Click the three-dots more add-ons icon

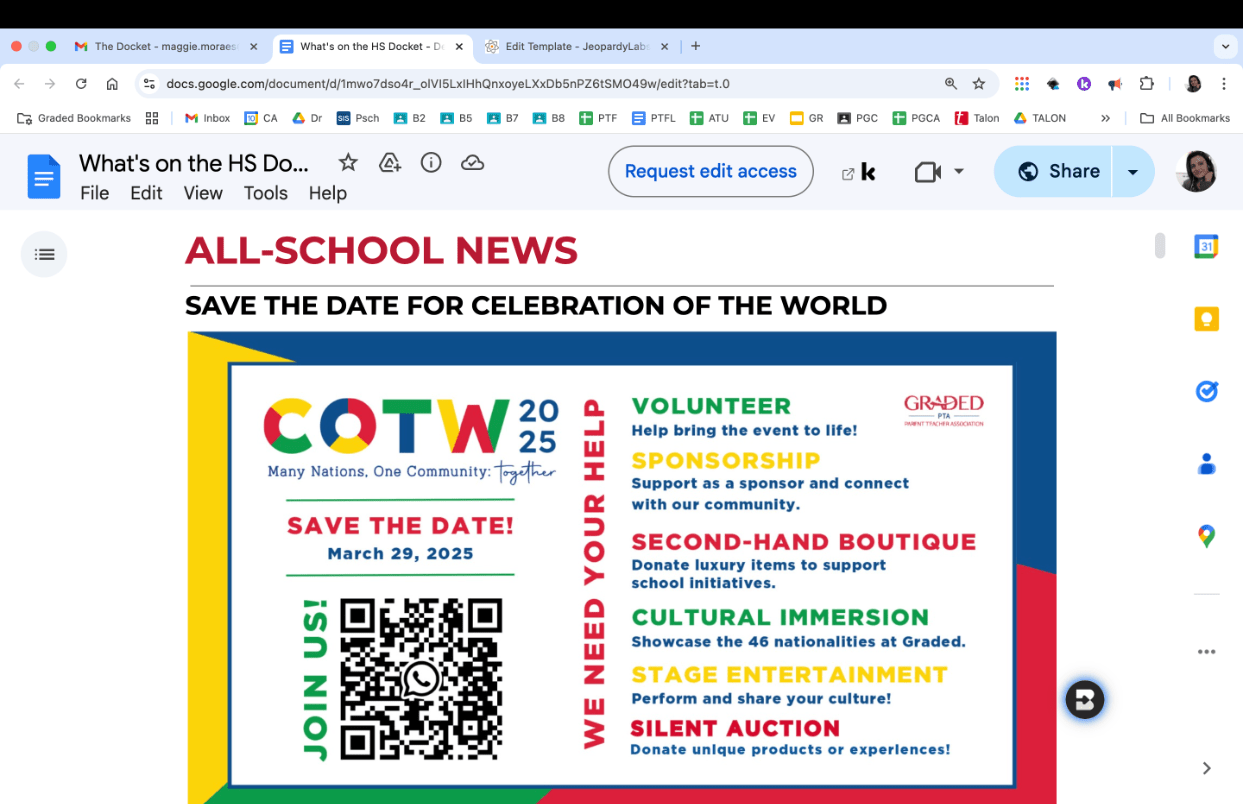(1207, 652)
